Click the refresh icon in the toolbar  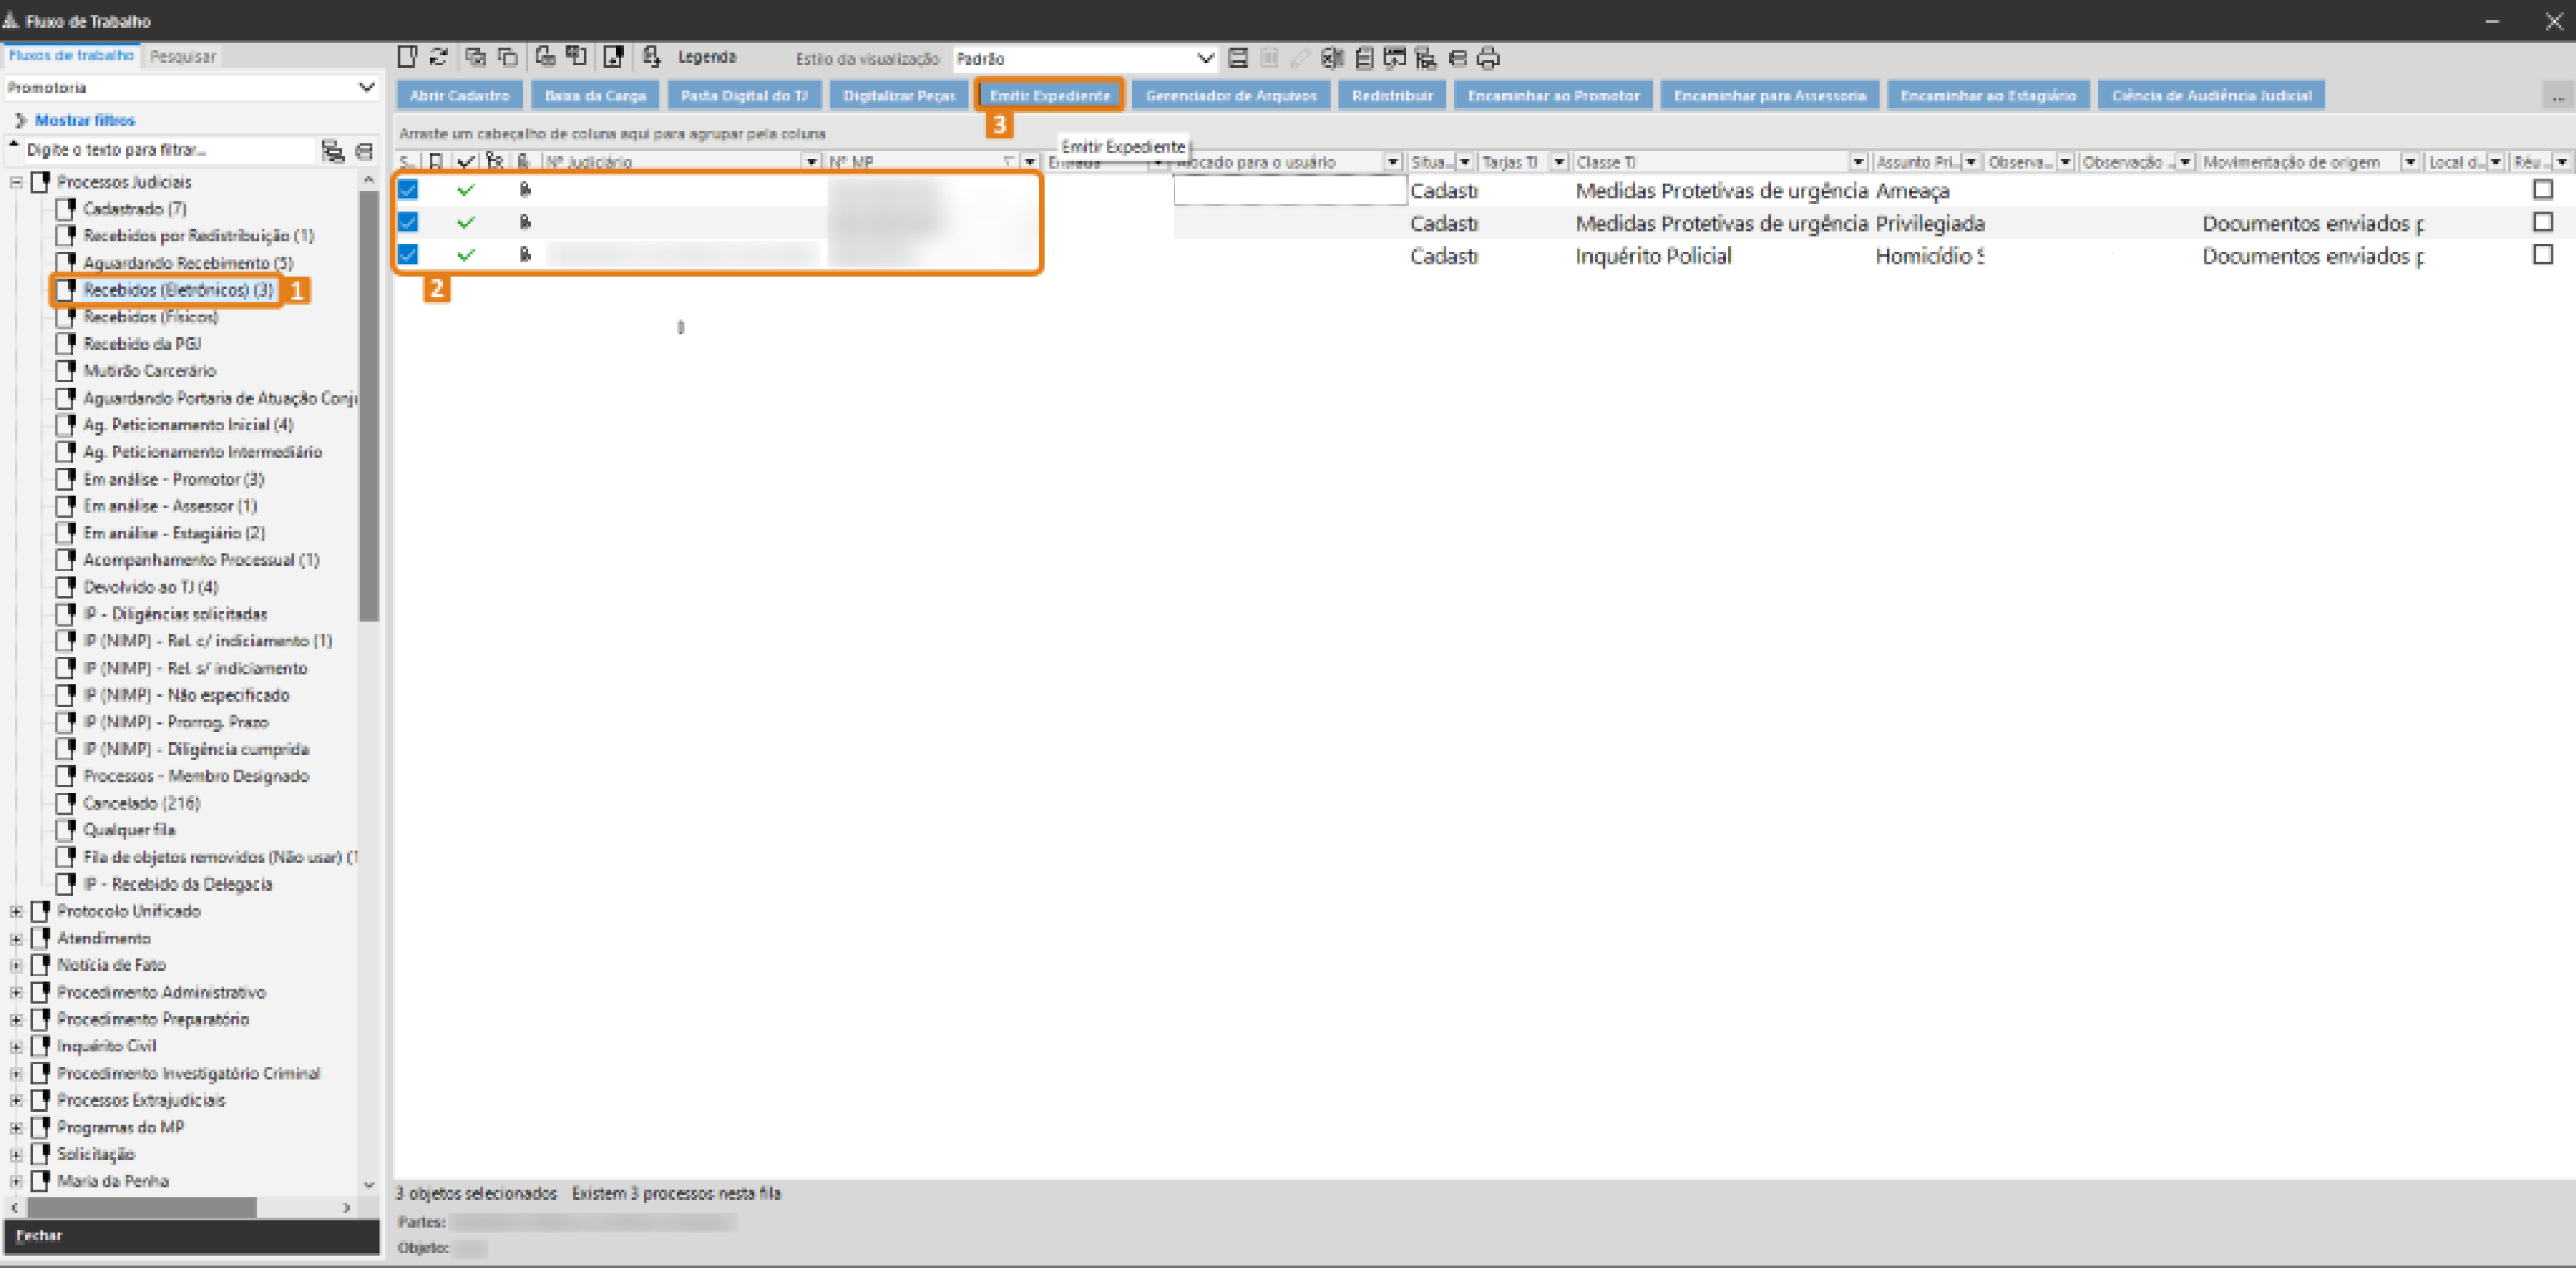pyautogui.click(x=438, y=57)
